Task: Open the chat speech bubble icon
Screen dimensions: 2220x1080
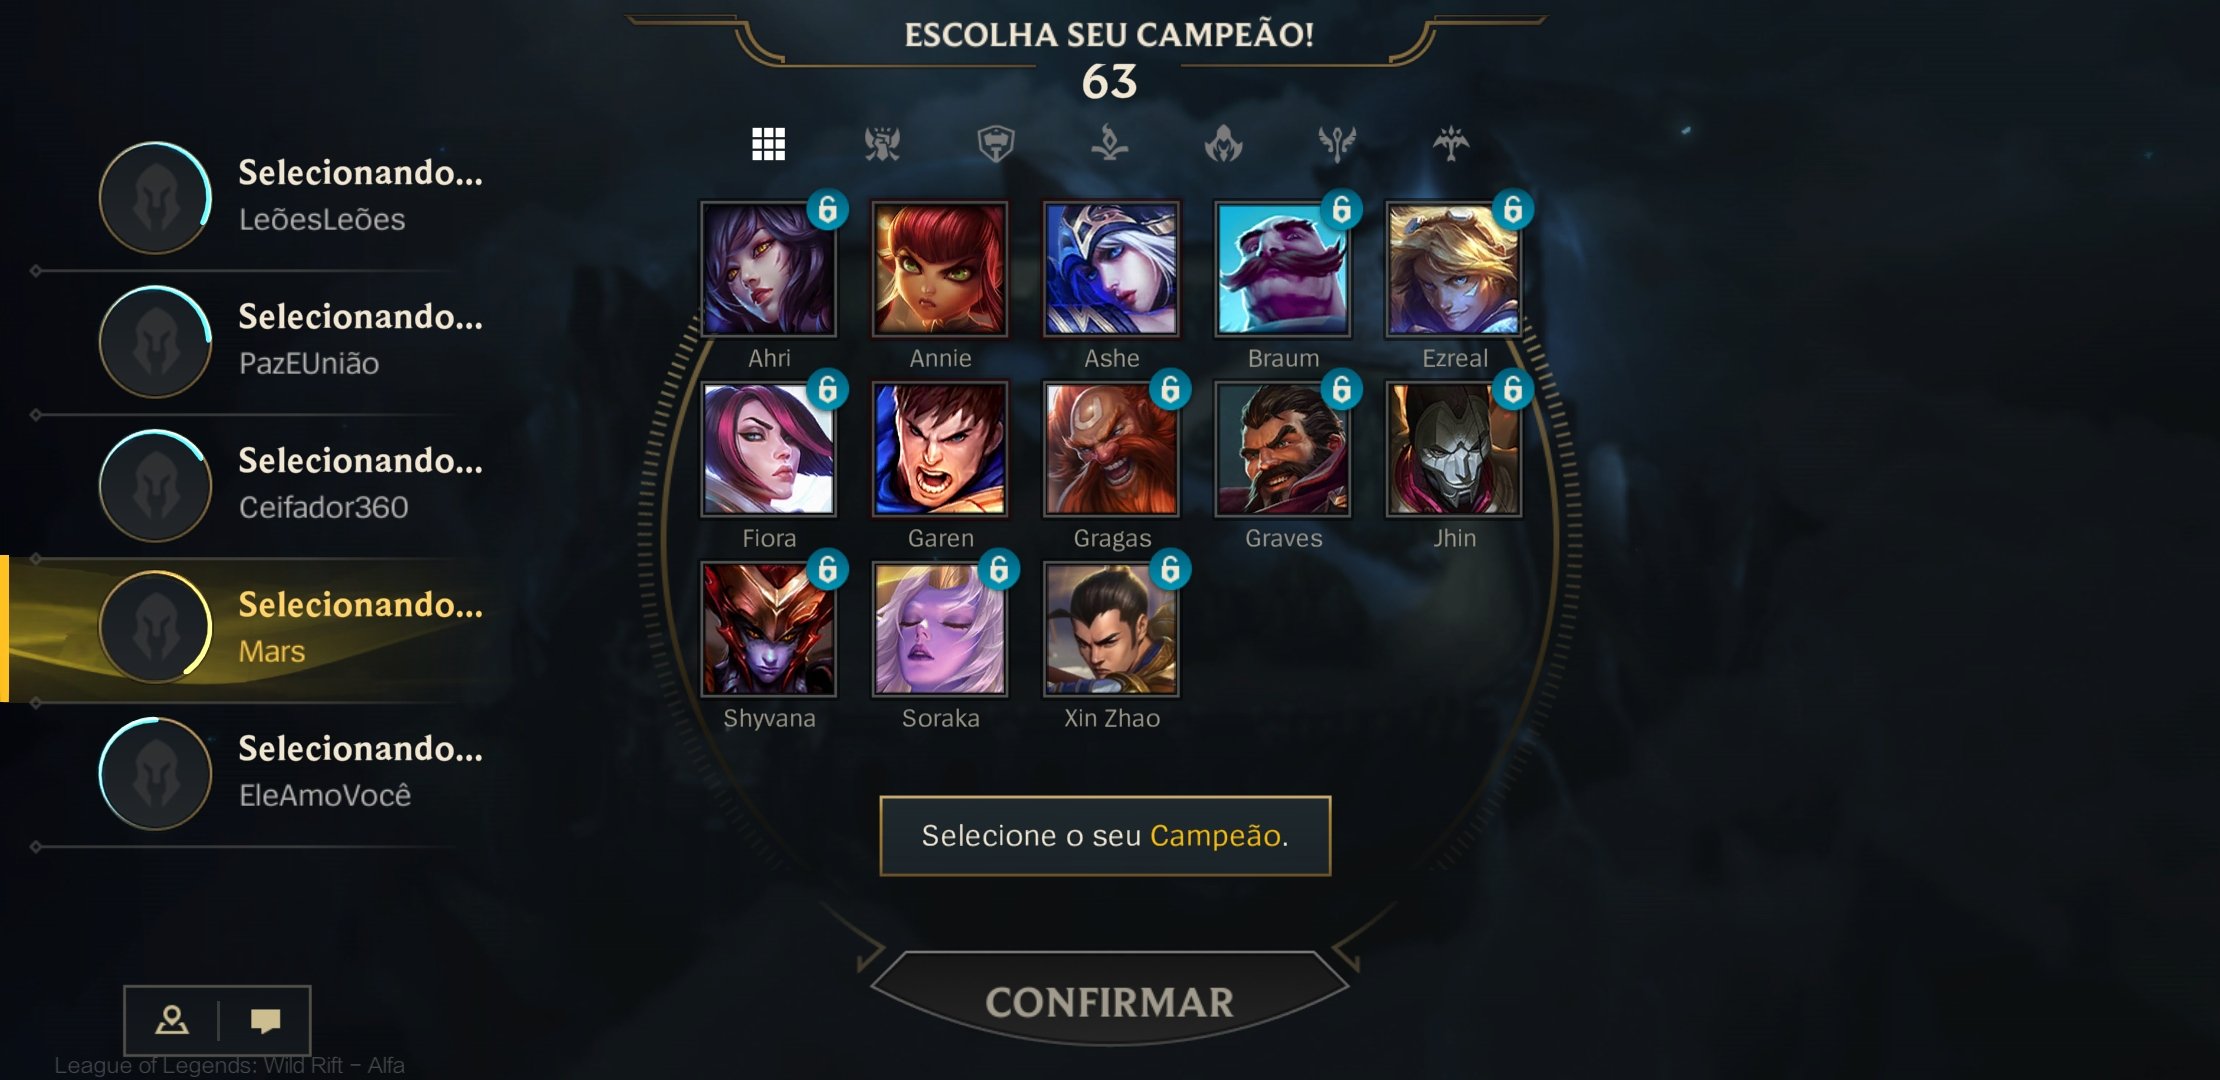Action: pos(265,1020)
